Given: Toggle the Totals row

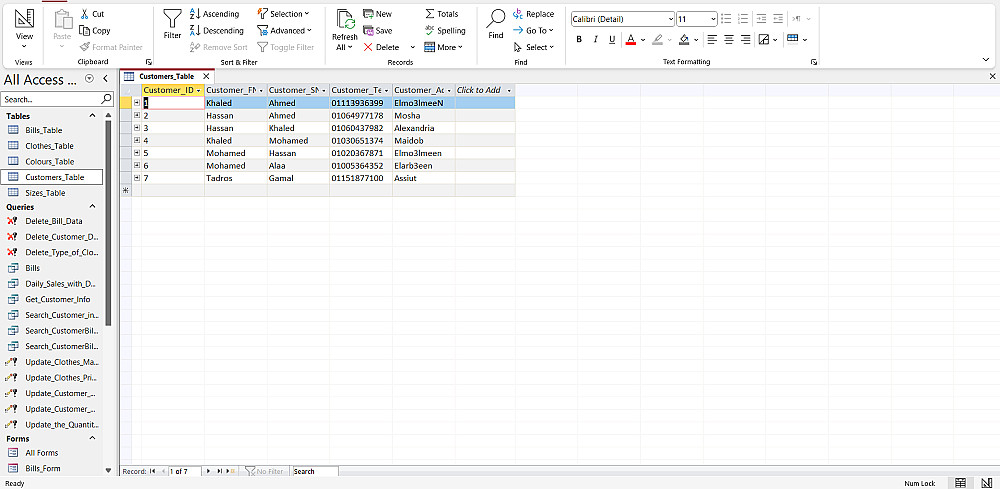Looking at the screenshot, I should (x=442, y=13).
